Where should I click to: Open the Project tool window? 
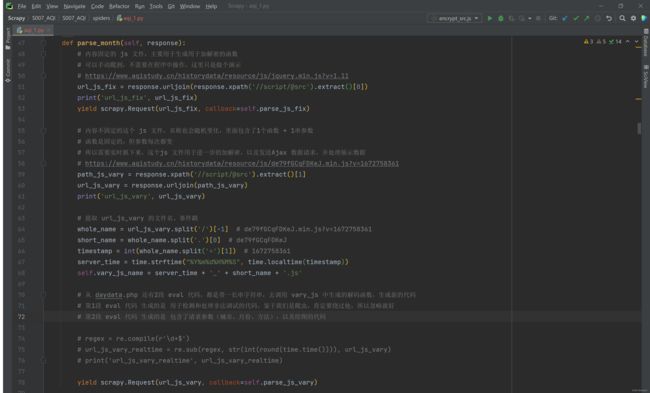tap(7, 39)
